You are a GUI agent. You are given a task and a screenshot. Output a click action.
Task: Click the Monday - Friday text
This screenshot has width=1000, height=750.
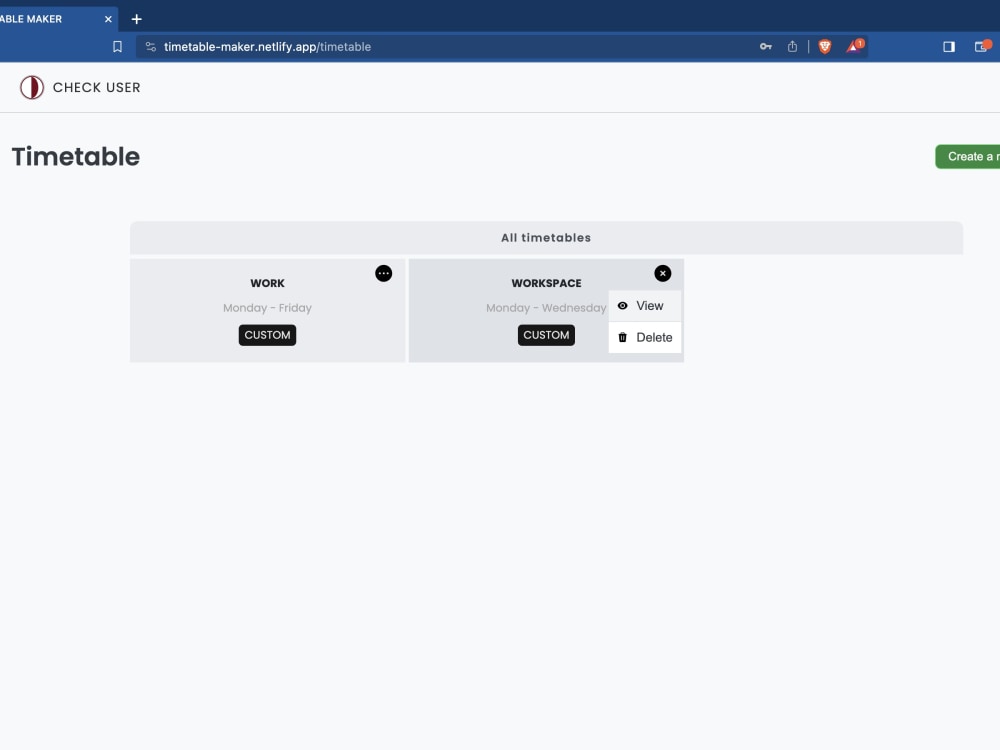(x=267, y=308)
